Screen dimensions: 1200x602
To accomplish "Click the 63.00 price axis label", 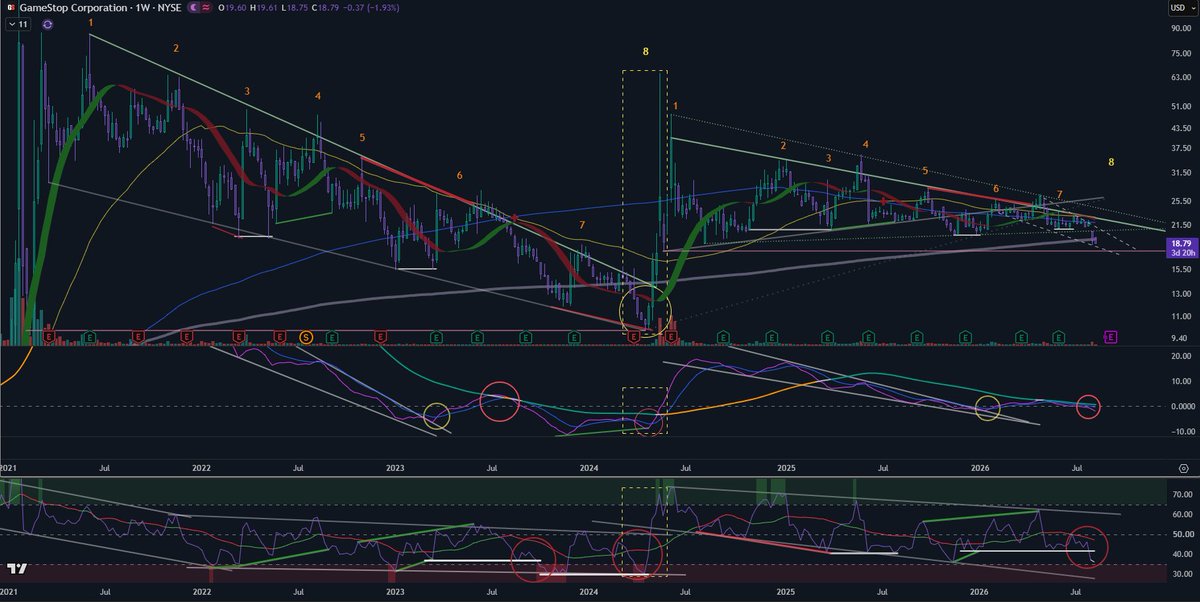I will pyautogui.click(x=1179, y=77).
